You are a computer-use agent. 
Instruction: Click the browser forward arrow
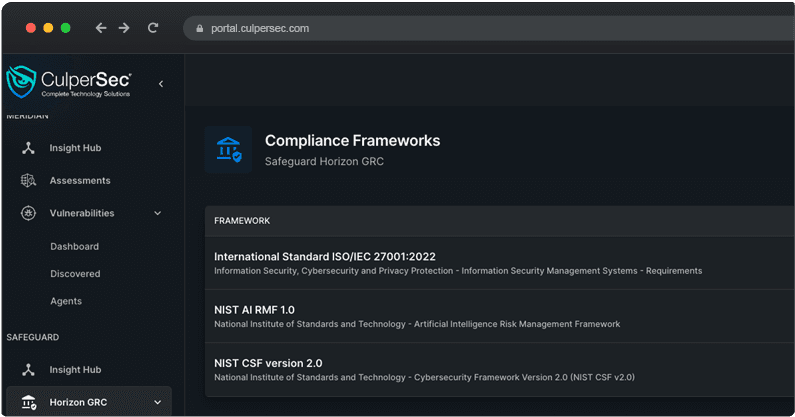[124, 28]
